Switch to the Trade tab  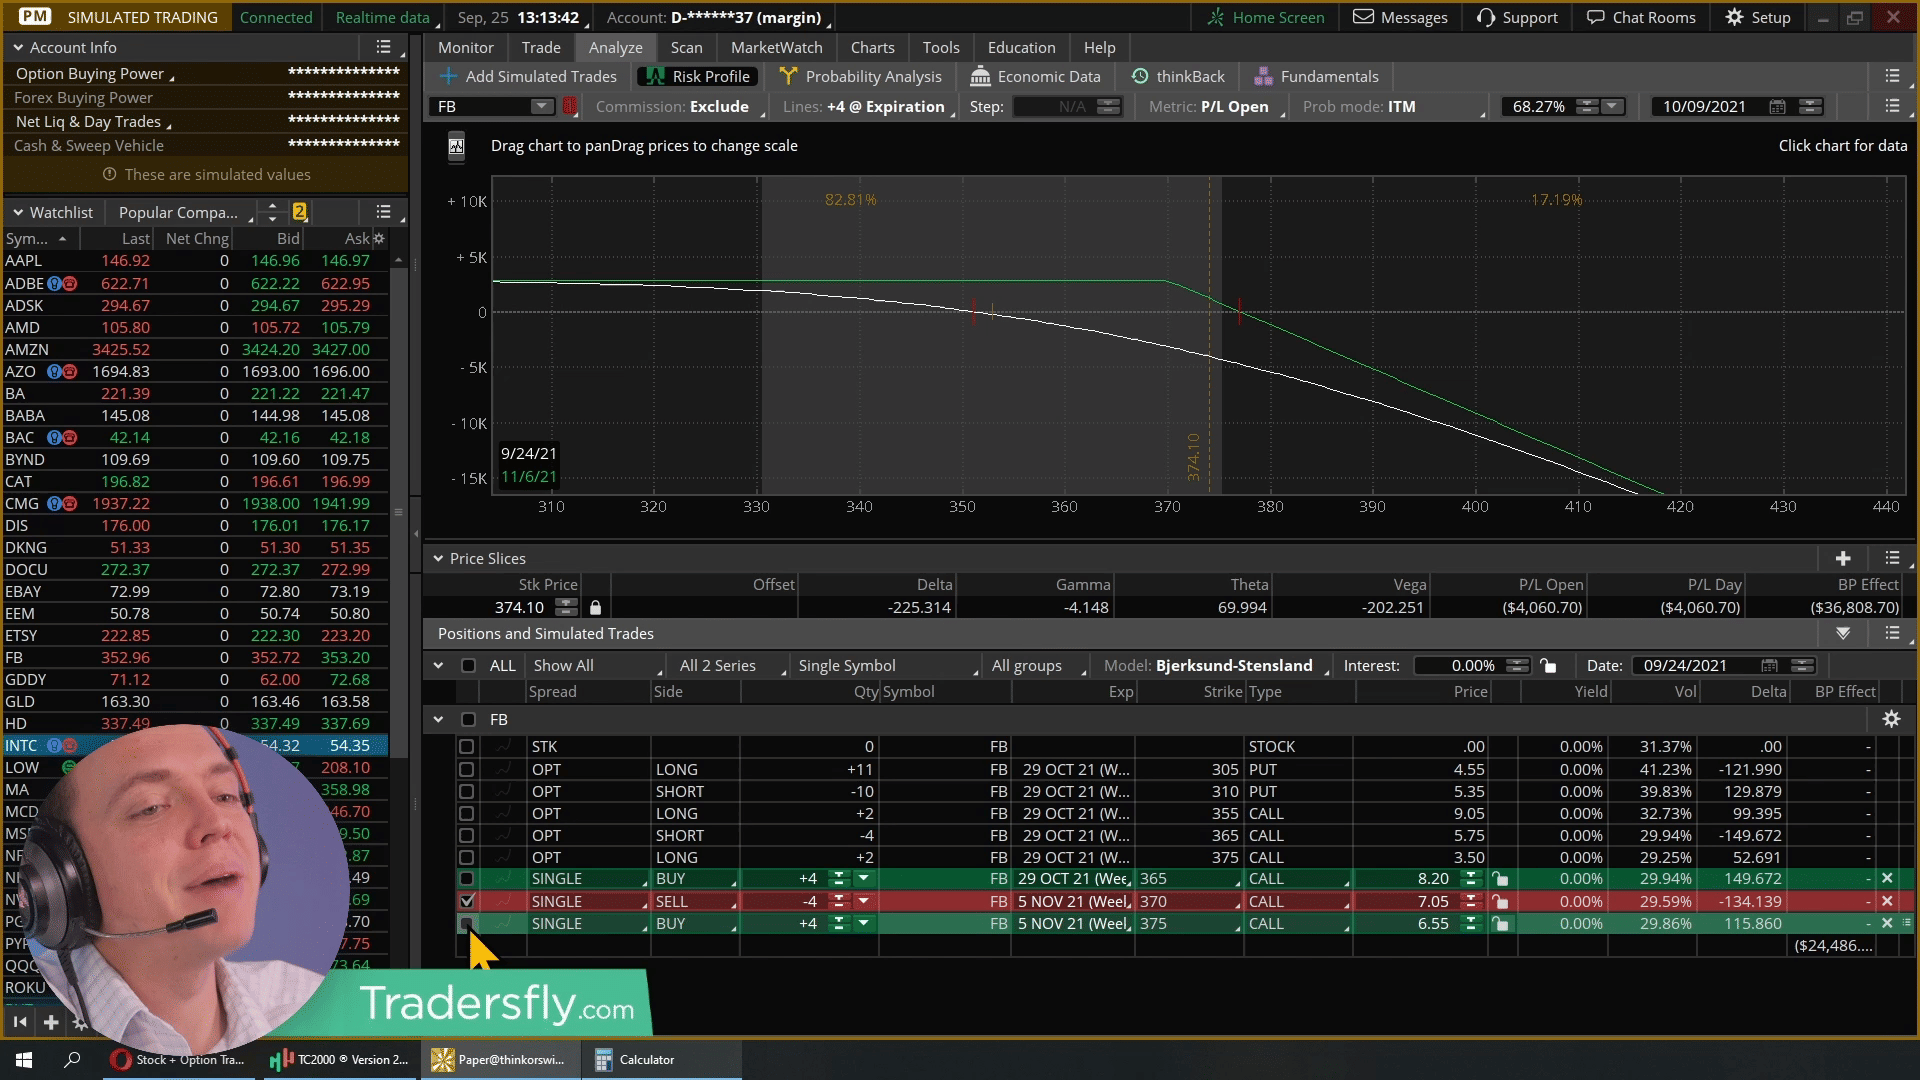click(541, 47)
